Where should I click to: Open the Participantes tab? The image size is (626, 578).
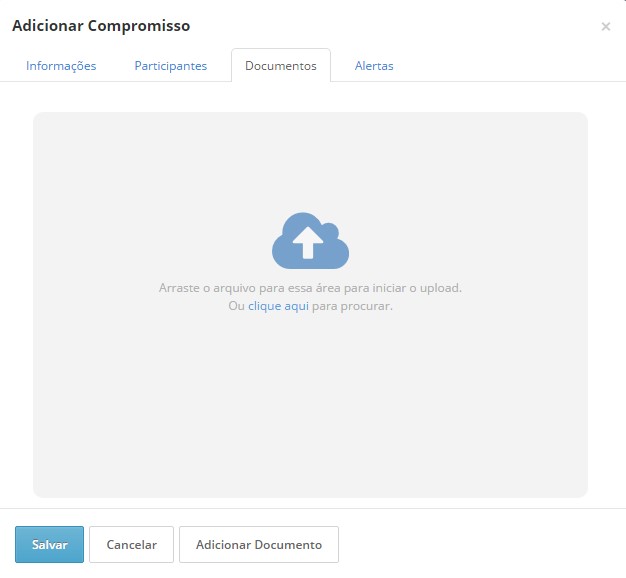pos(170,66)
